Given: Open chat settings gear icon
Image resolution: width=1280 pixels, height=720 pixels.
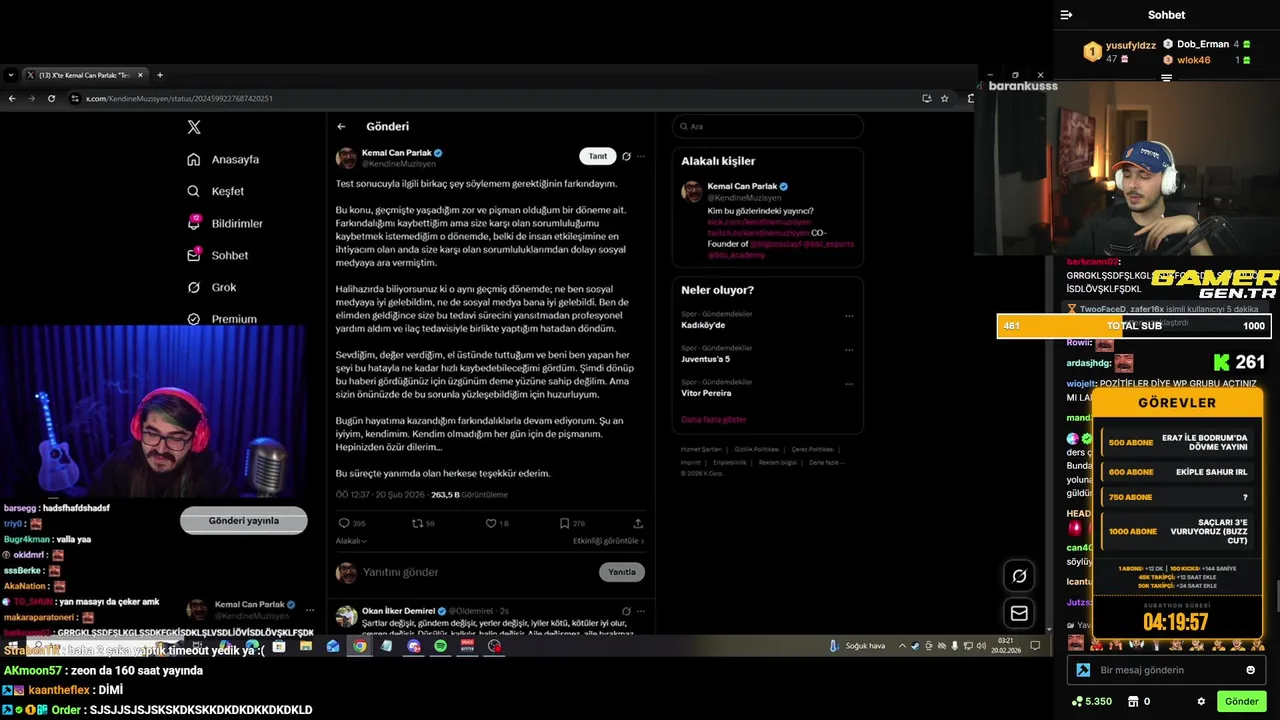Looking at the screenshot, I should point(1201,701).
